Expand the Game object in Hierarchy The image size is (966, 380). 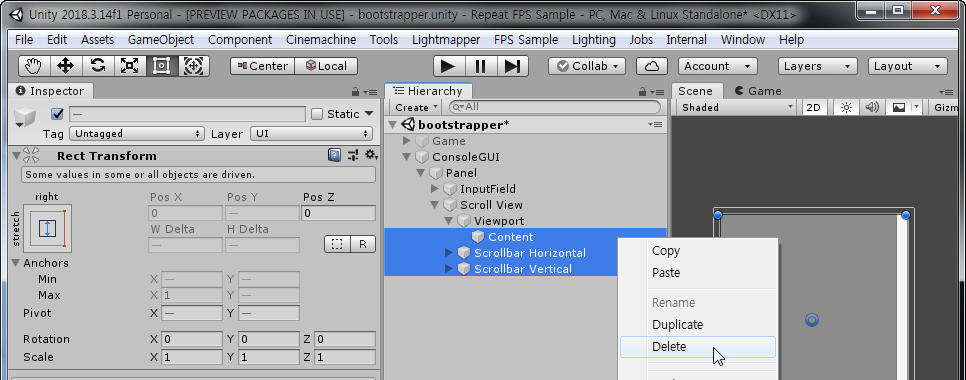407,141
